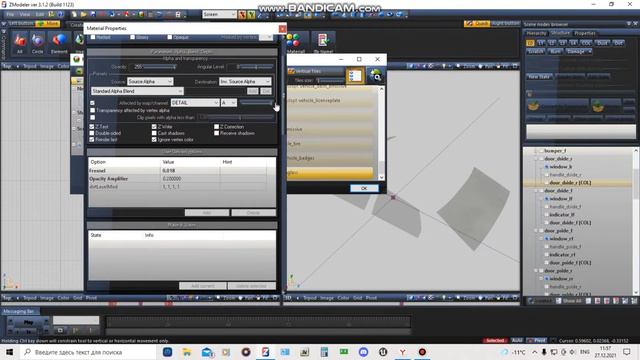Open the Source Alpha source dropdown
The width and height of the screenshot is (640, 360).
click(150, 82)
